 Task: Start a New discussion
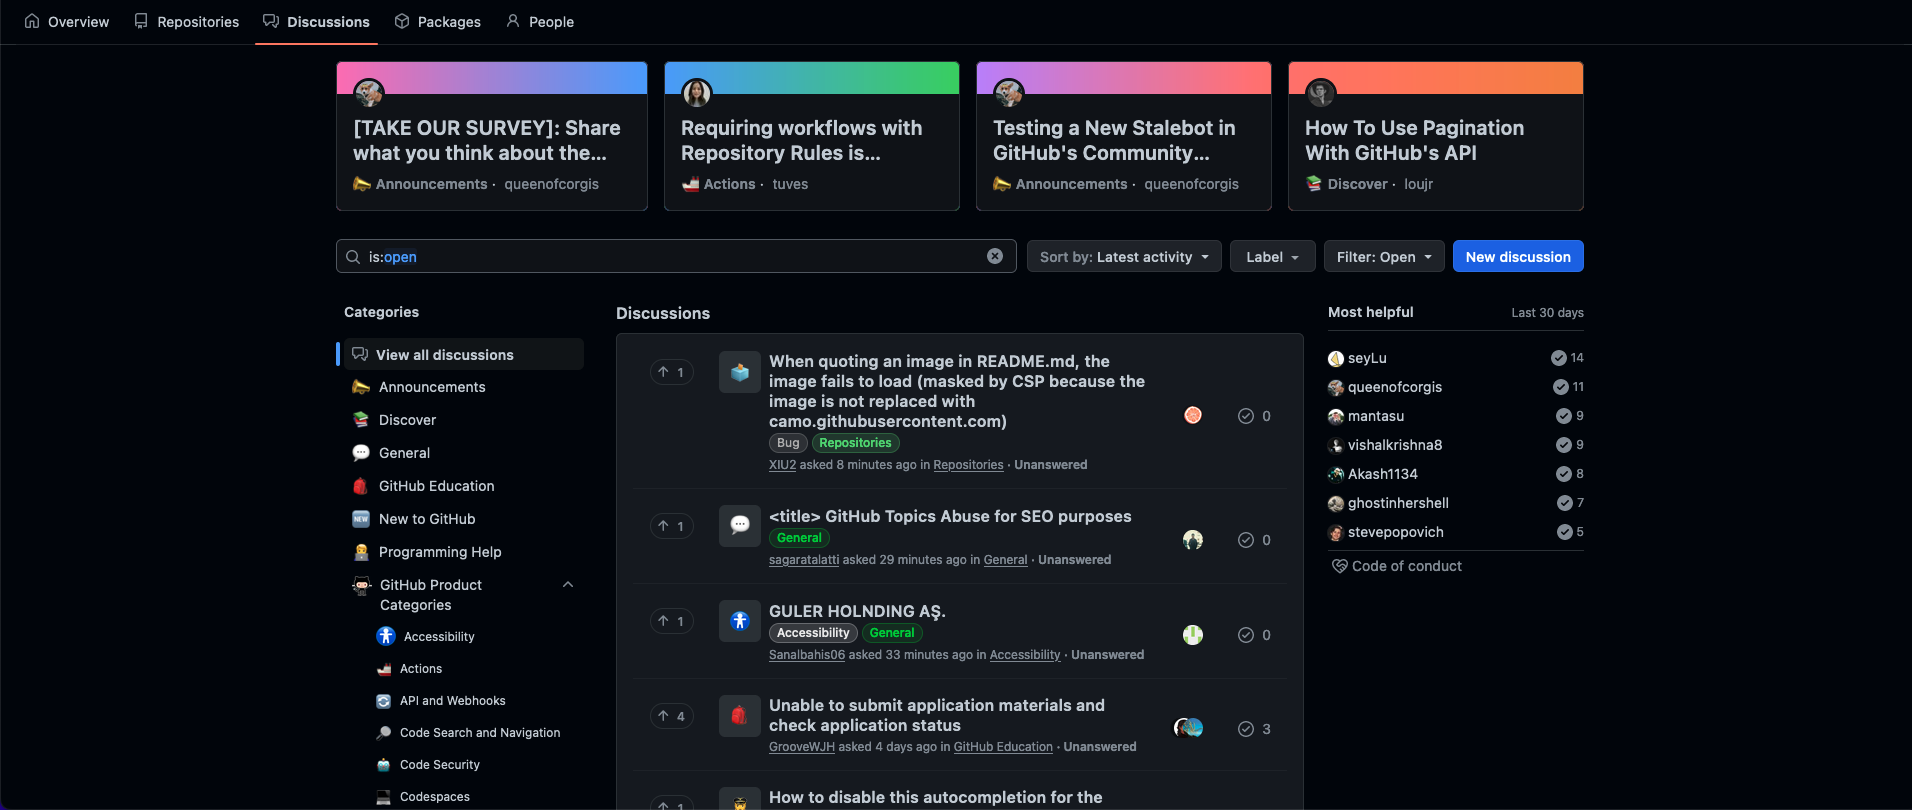pos(1518,257)
